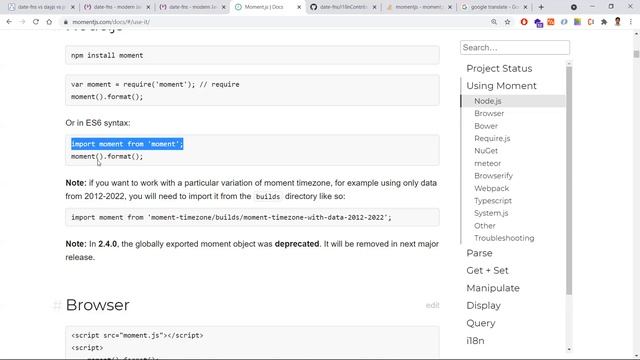Click the script src moment.js code line
The image size is (640, 360).
tap(137, 335)
